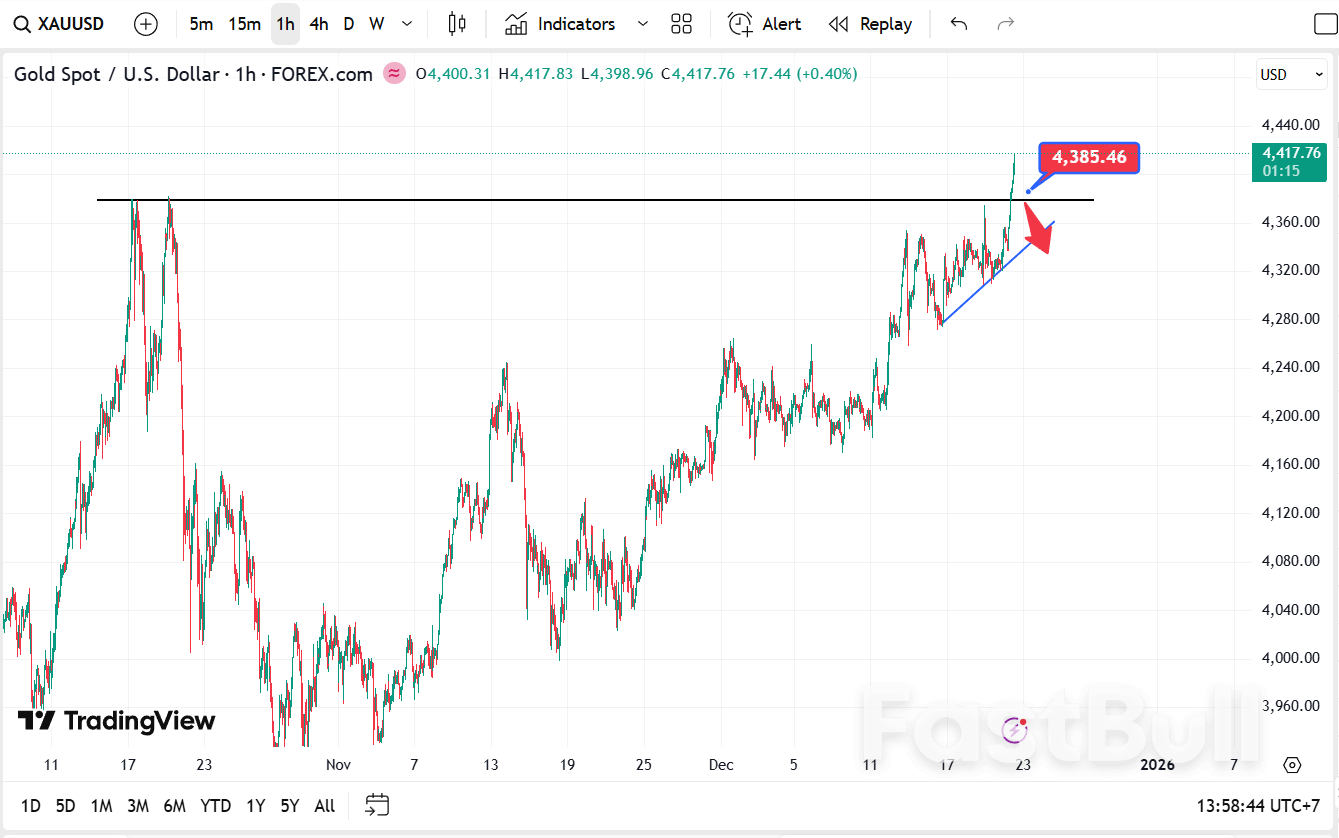
Task: Open the go-to-date calendar icon
Action: [x=377, y=805]
